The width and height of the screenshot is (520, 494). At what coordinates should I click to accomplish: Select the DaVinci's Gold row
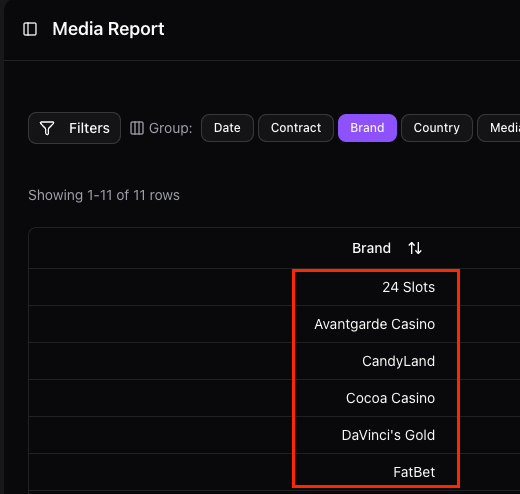click(274, 435)
